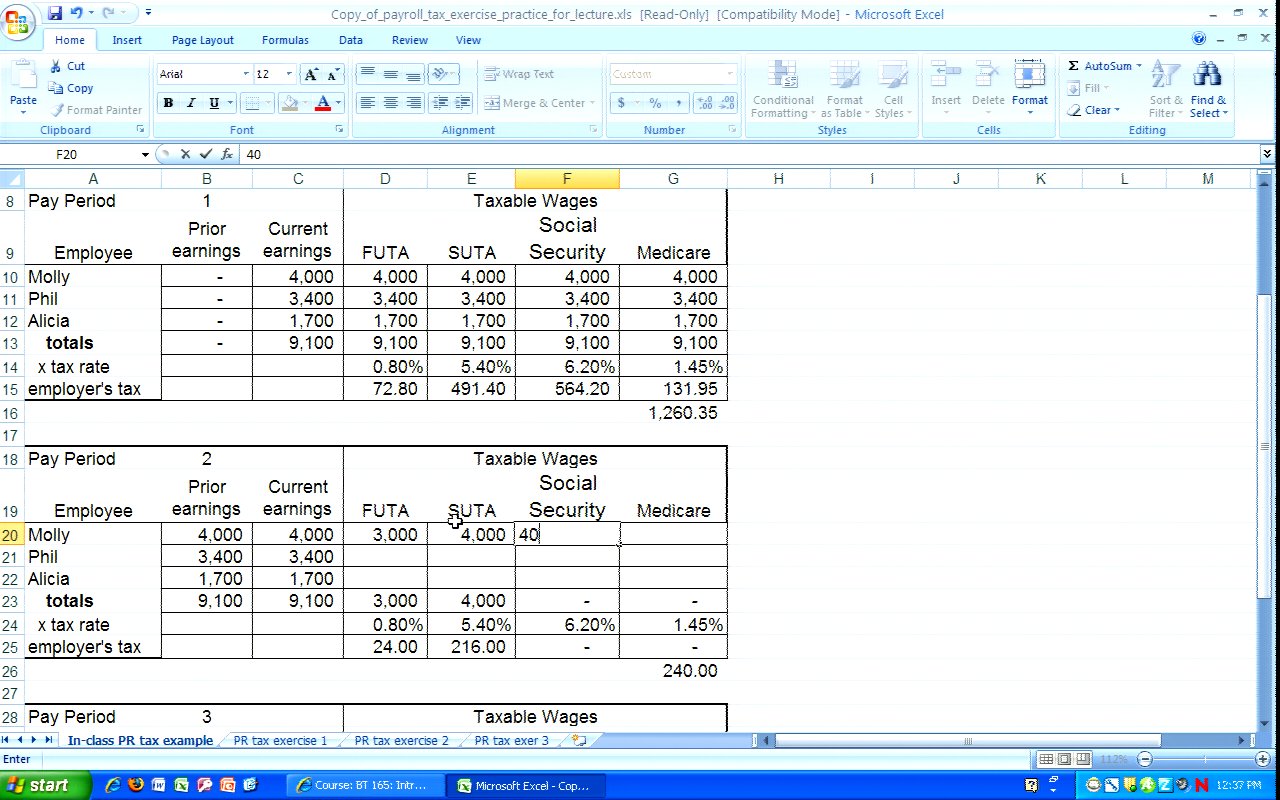
Task: Switch to the Formulas ribbon tab
Action: coord(285,40)
